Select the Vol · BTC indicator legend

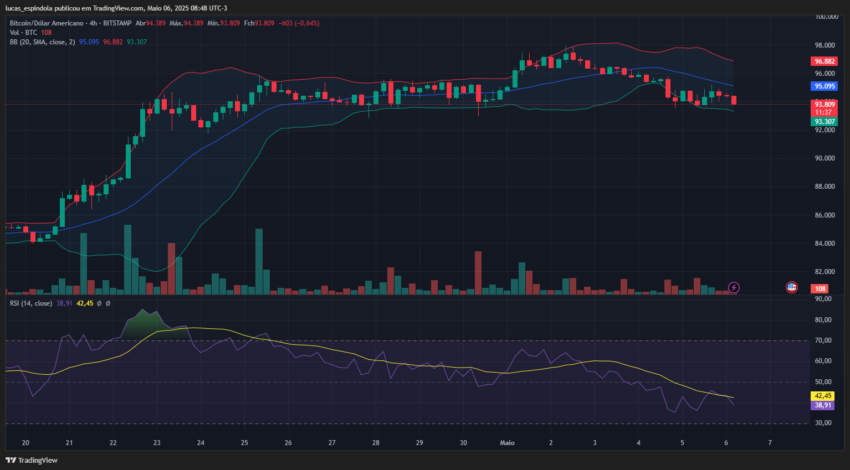click(x=23, y=33)
